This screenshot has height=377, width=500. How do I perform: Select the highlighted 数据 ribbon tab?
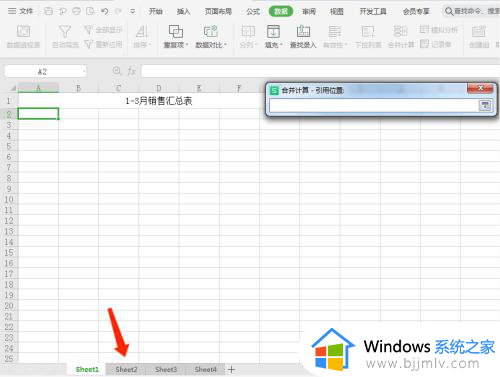[281, 11]
